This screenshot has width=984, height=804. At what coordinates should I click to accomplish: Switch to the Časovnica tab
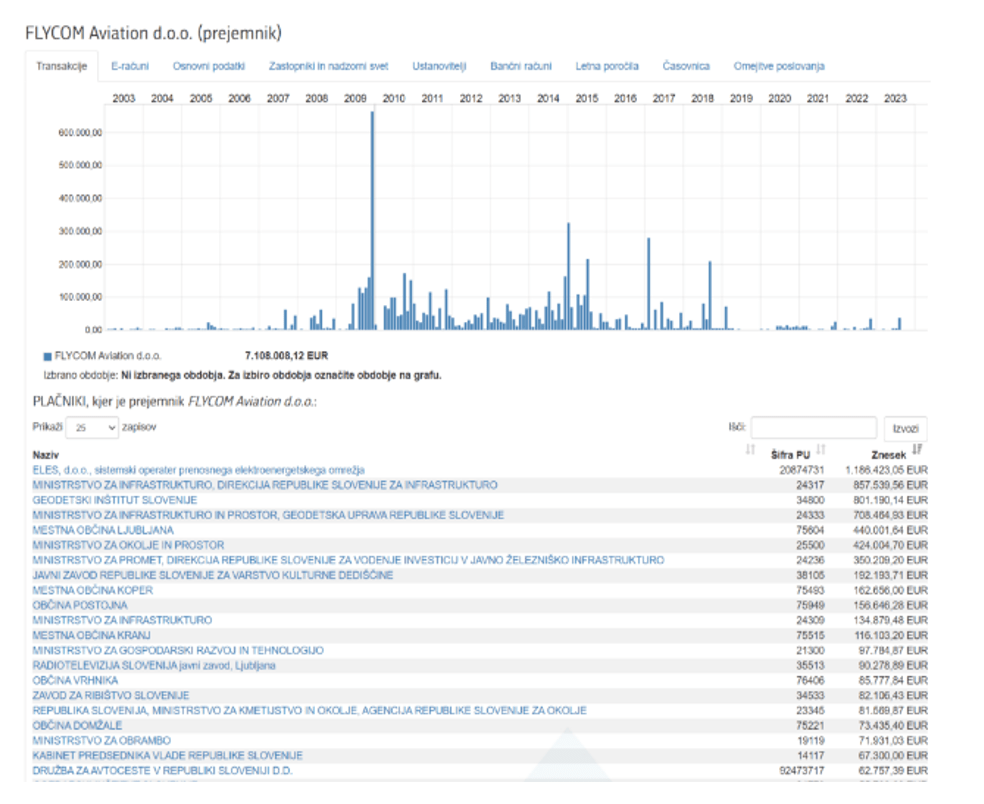coord(686,66)
